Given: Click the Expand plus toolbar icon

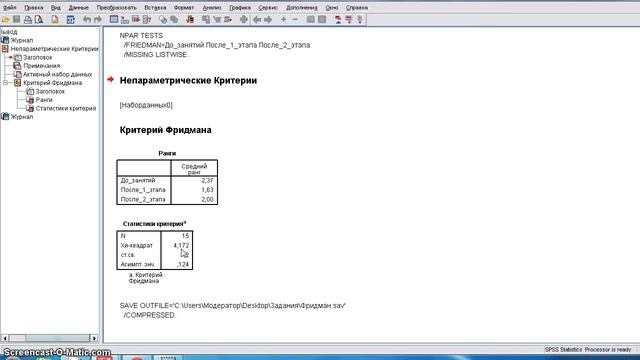Looking at the screenshot, I should point(284,19).
